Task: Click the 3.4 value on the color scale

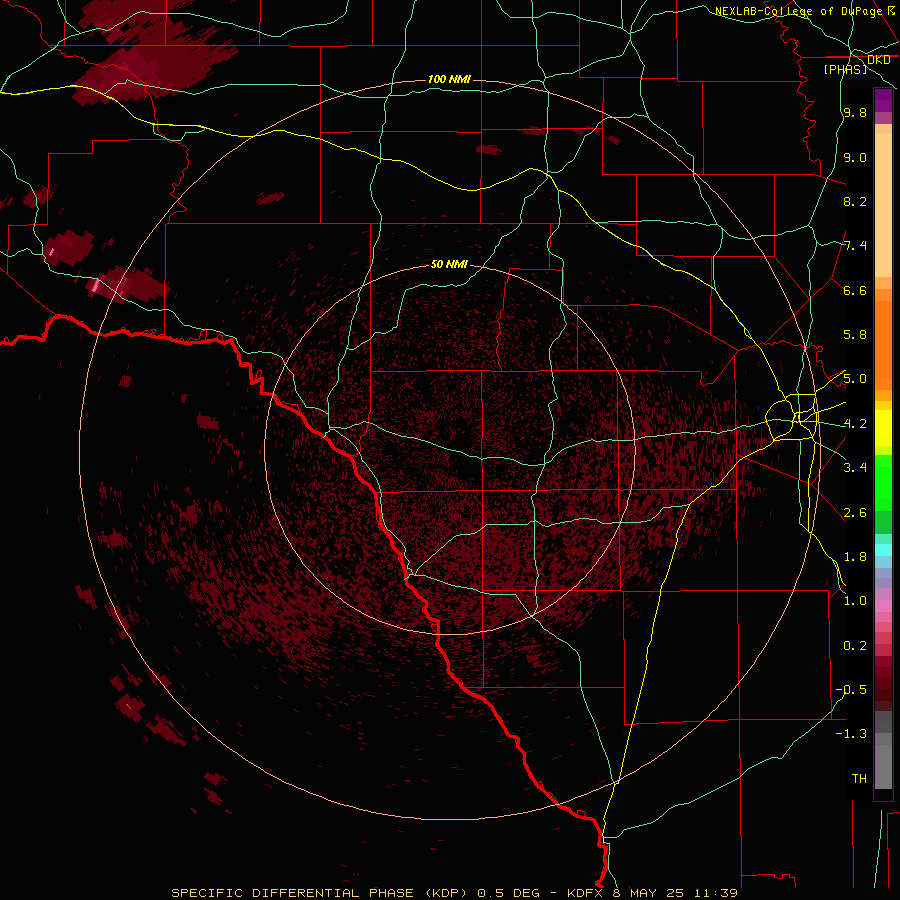Action: pyautogui.click(x=855, y=468)
